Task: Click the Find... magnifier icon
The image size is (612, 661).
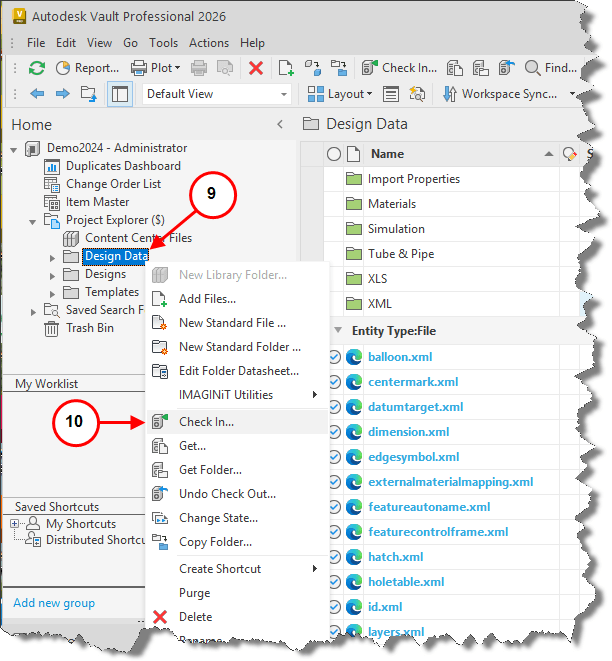Action: (x=533, y=68)
